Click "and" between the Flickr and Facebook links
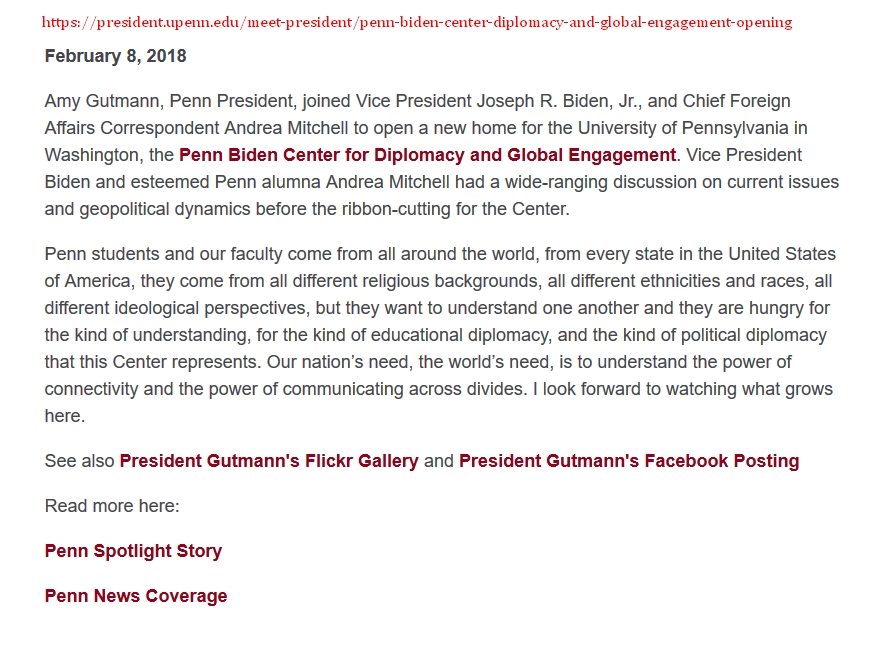Viewport: 871px width, 659px height. point(439,461)
